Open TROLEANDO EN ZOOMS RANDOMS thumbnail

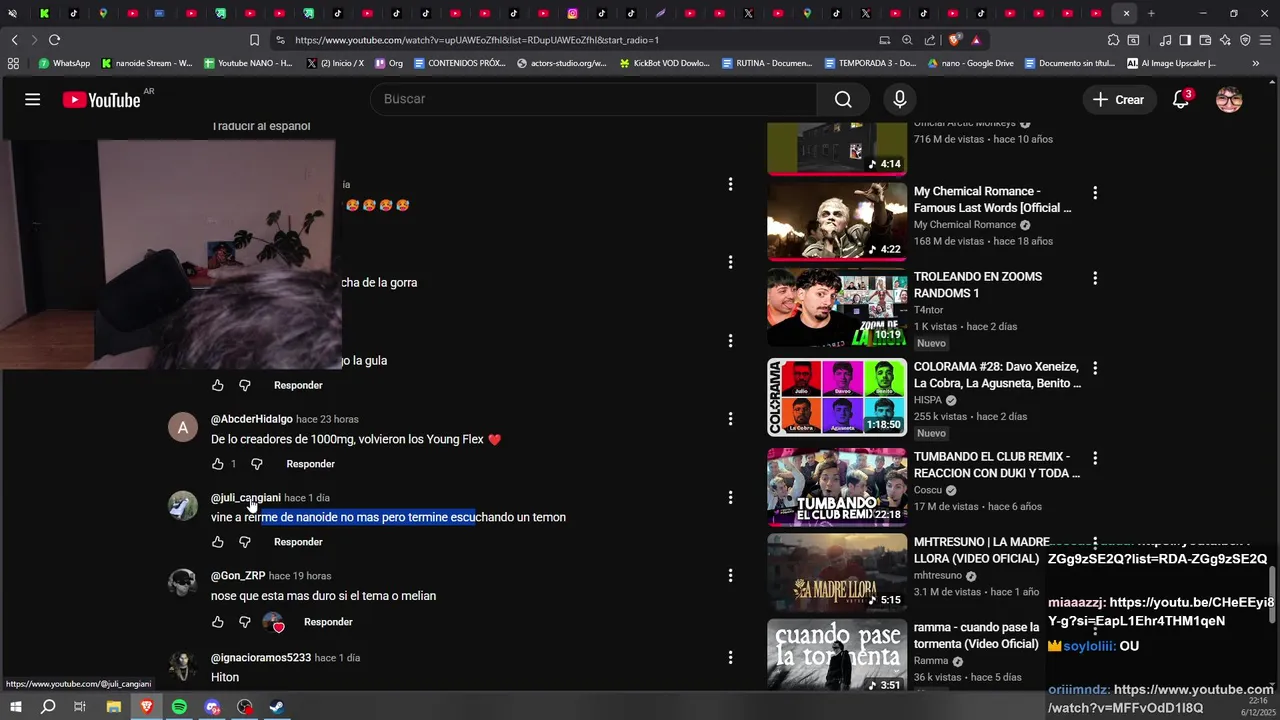[837, 307]
